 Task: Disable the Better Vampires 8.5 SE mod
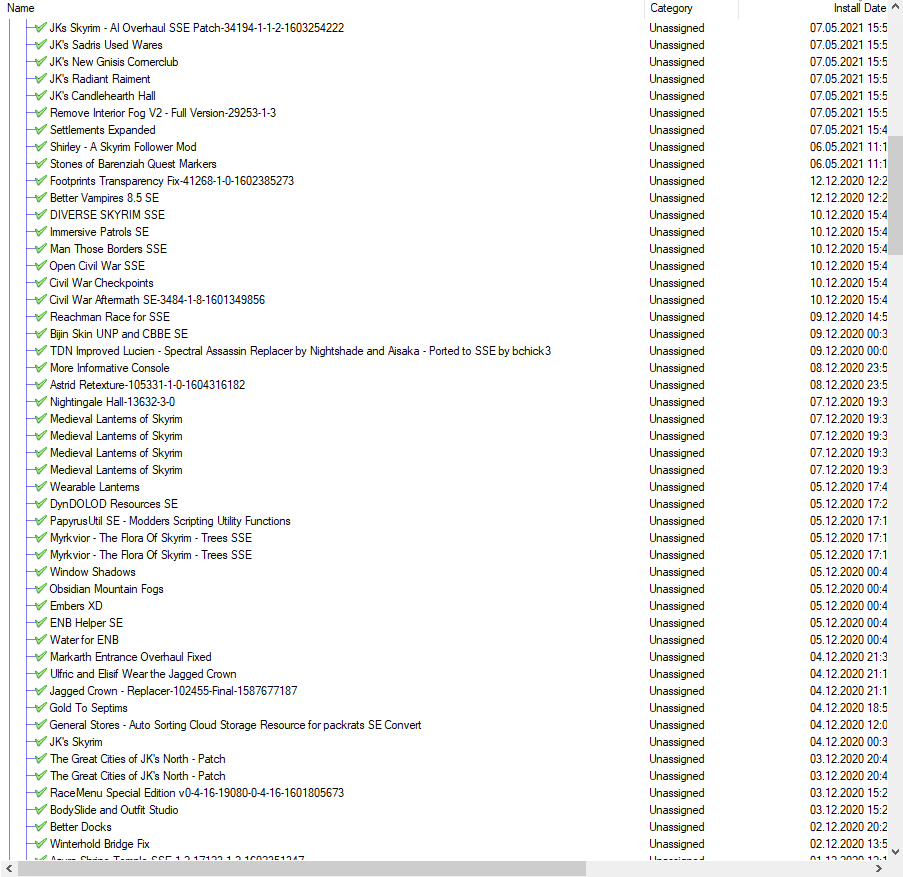pos(40,198)
